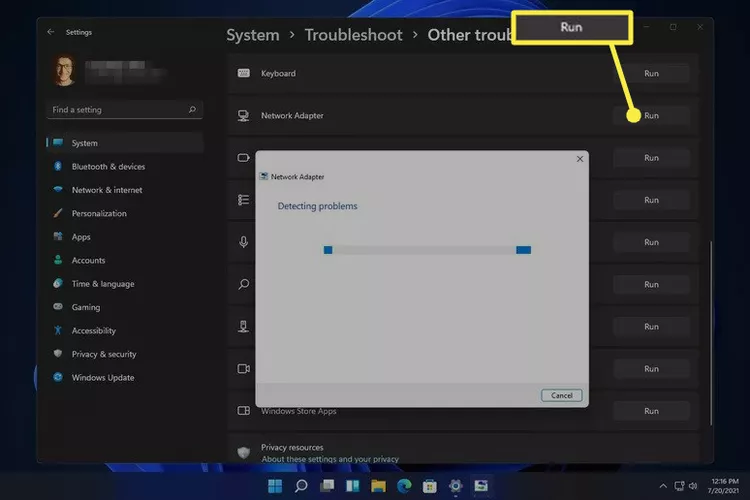Open the user profile avatar

65,71
